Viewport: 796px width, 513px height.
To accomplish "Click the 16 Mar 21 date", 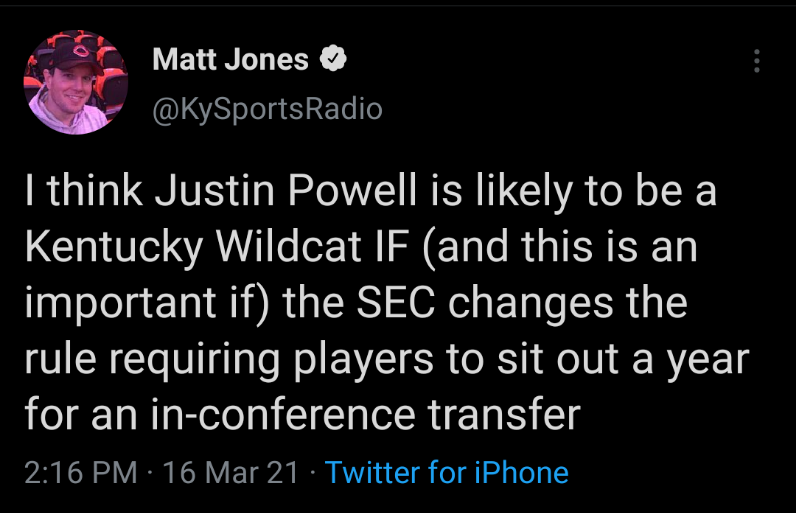I will click(x=231, y=472).
